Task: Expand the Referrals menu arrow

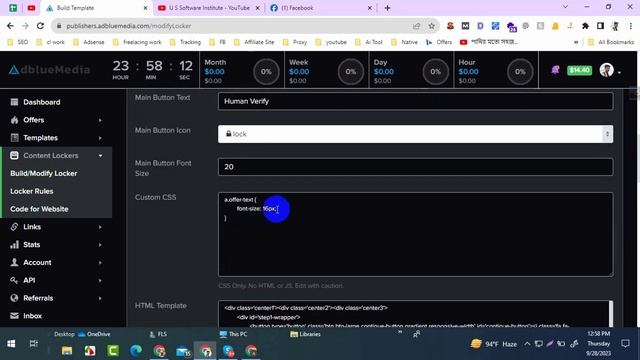Action: tap(100, 298)
